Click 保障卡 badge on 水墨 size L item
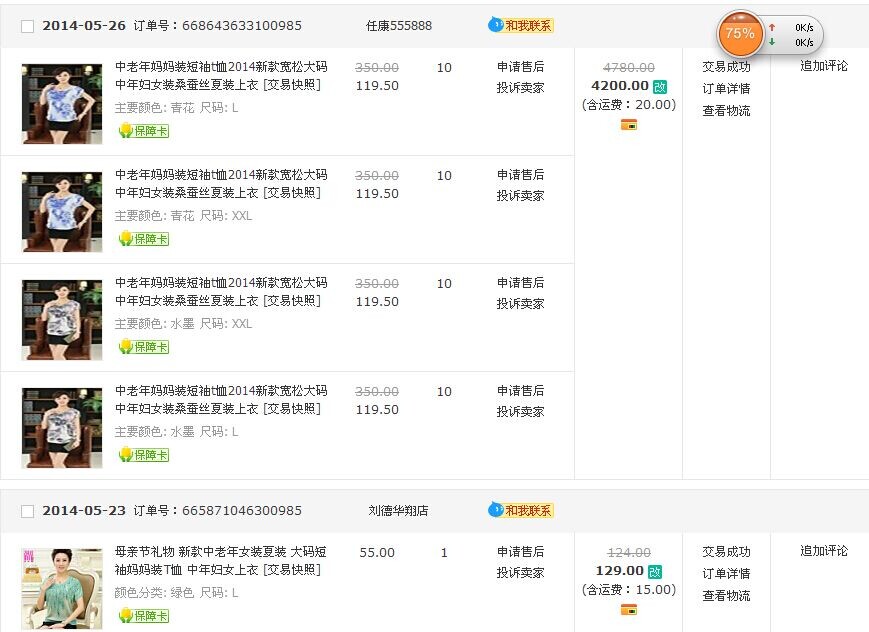The width and height of the screenshot is (869, 632). (144, 455)
